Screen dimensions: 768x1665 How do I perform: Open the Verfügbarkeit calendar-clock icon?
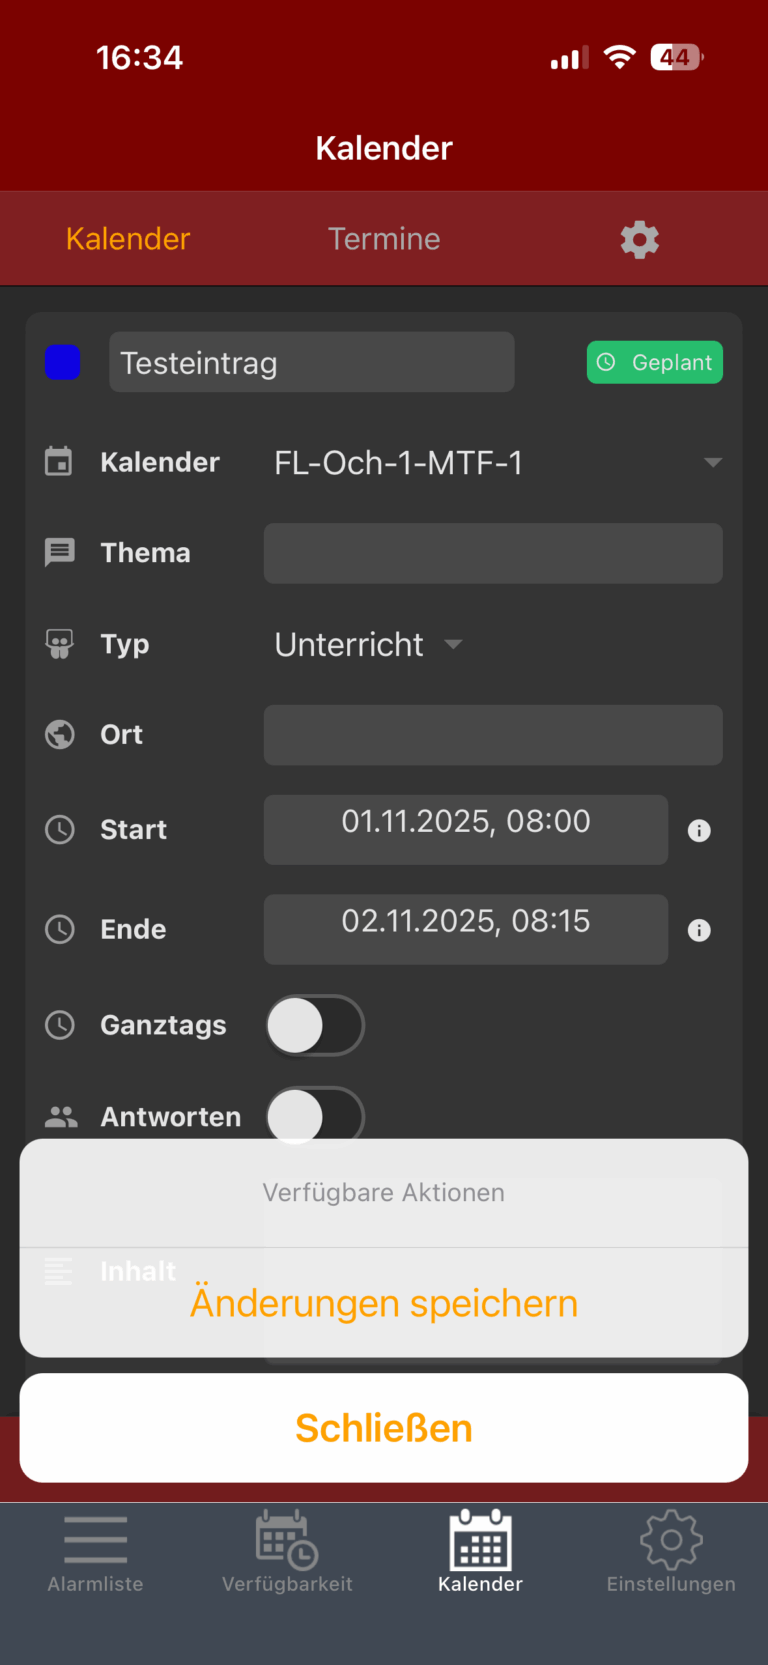[x=287, y=1540]
